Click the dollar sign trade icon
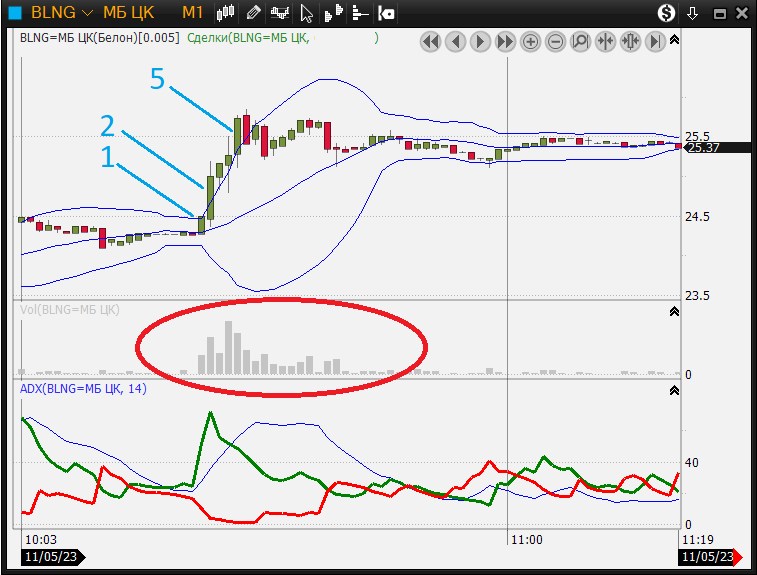This screenshot has width=757, height=575. [x=666, y=13]
